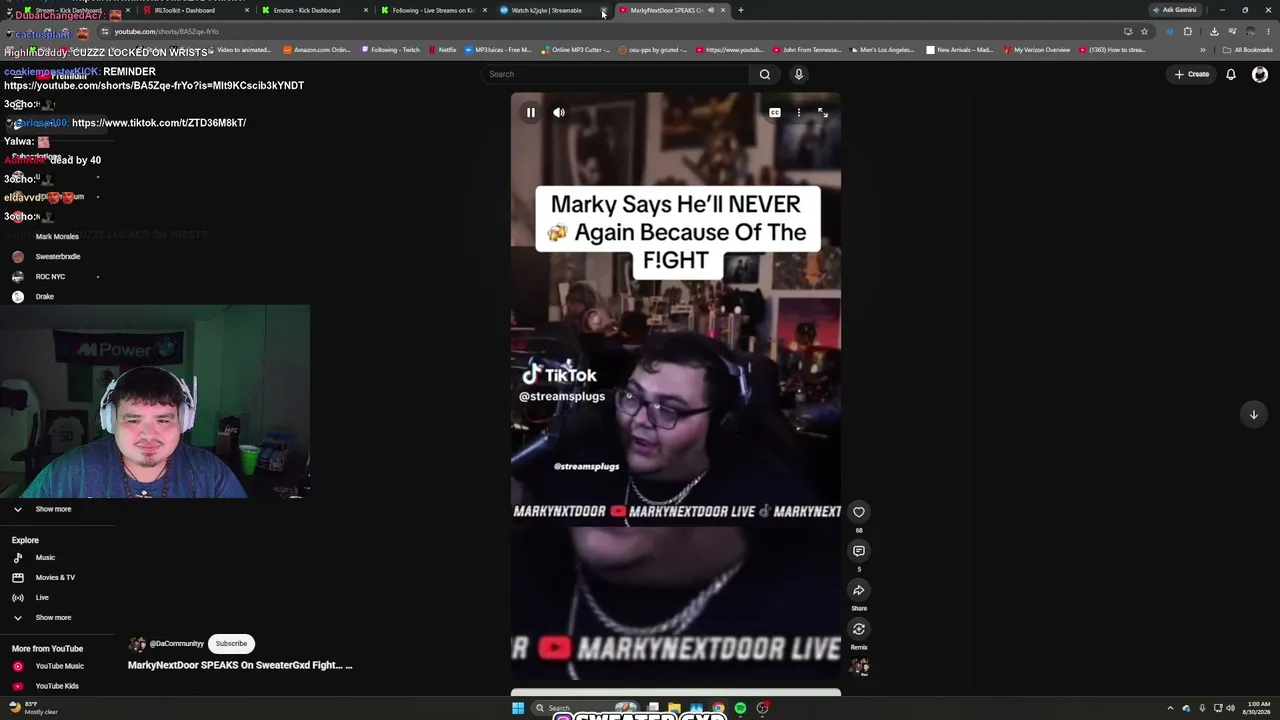
Task: Open File Explorer from the taskbar
Action: (675, 709)
